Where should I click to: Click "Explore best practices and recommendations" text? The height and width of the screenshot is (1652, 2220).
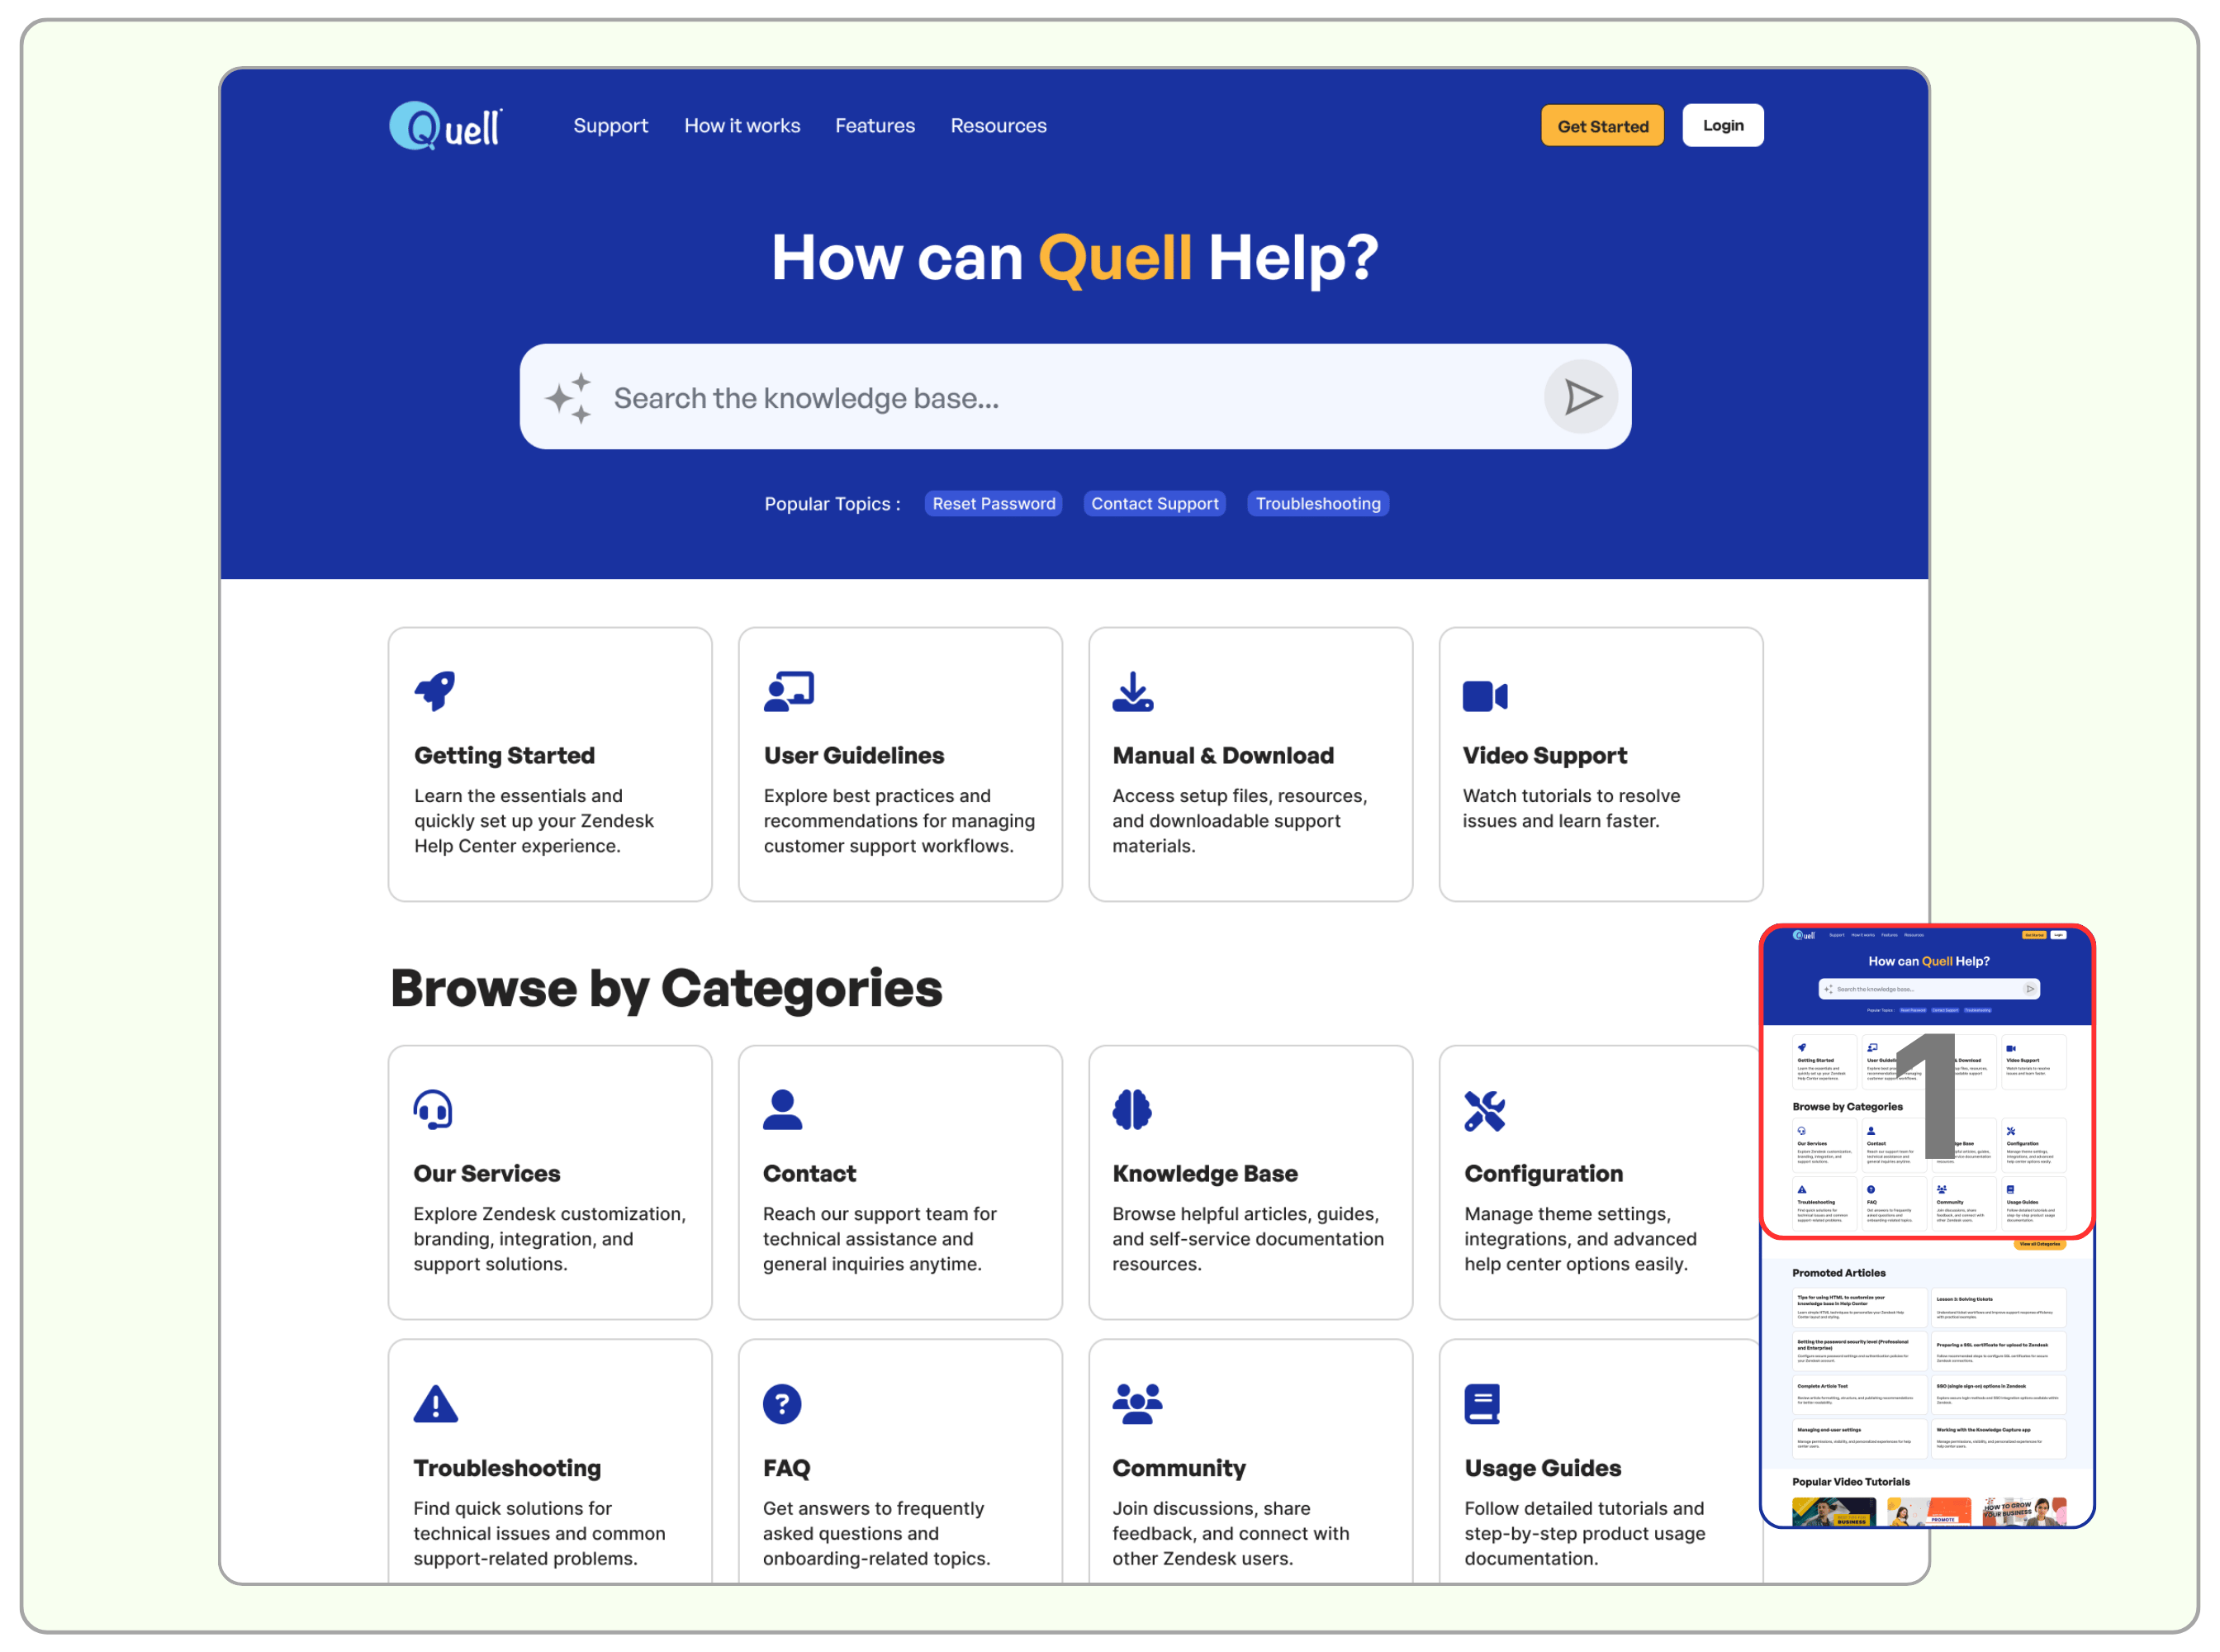[x=899, y=821]
